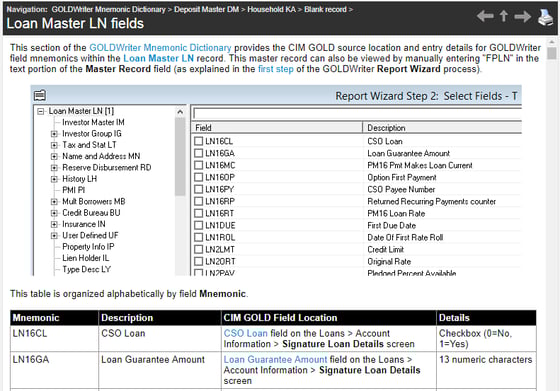Select the 'Original Rate' description cell
Image resolution: width=560 pixels, height=391 pixels.
pos(389,261)
